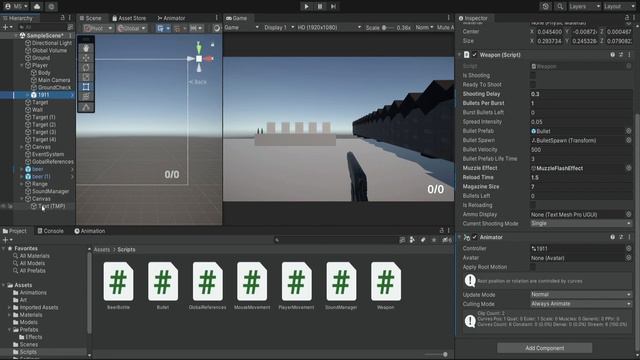
Task: Toggle the Apply Root Motion checkbox
Action: tap(533, 267)
